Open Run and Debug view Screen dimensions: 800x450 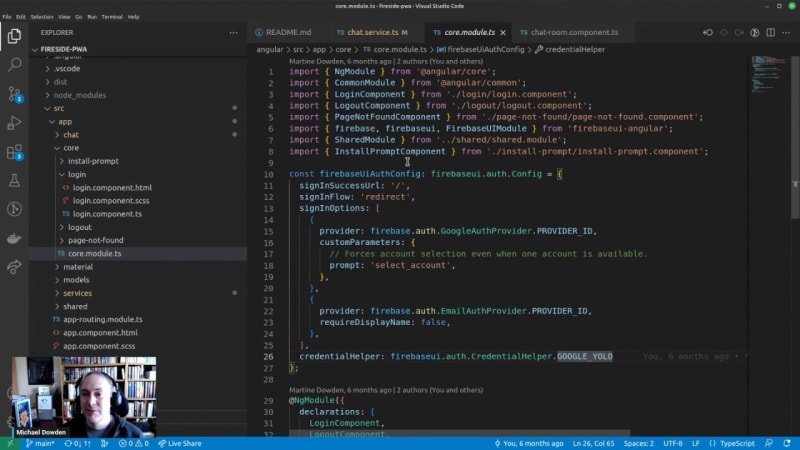pyautogui.click(x=14, y=122)
